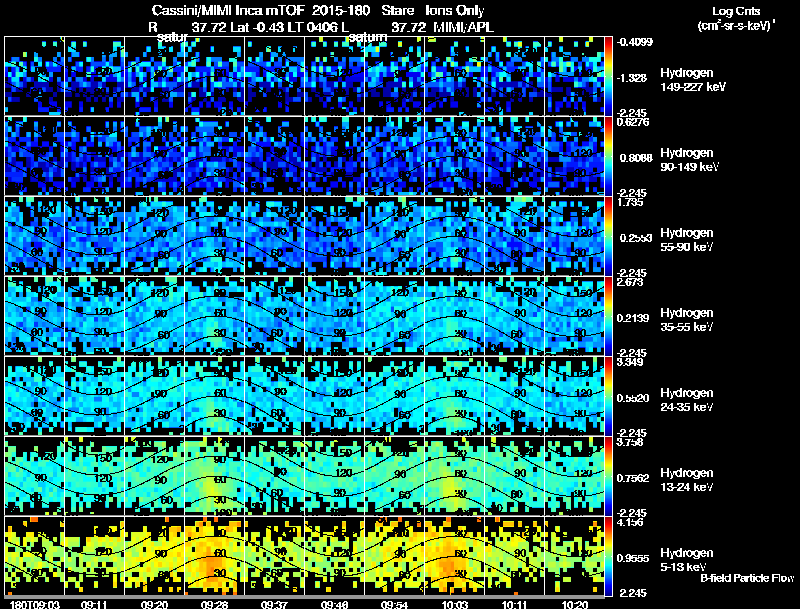
Task: Click the '09:54' time axis label
Action: click(x=395, y=605)
